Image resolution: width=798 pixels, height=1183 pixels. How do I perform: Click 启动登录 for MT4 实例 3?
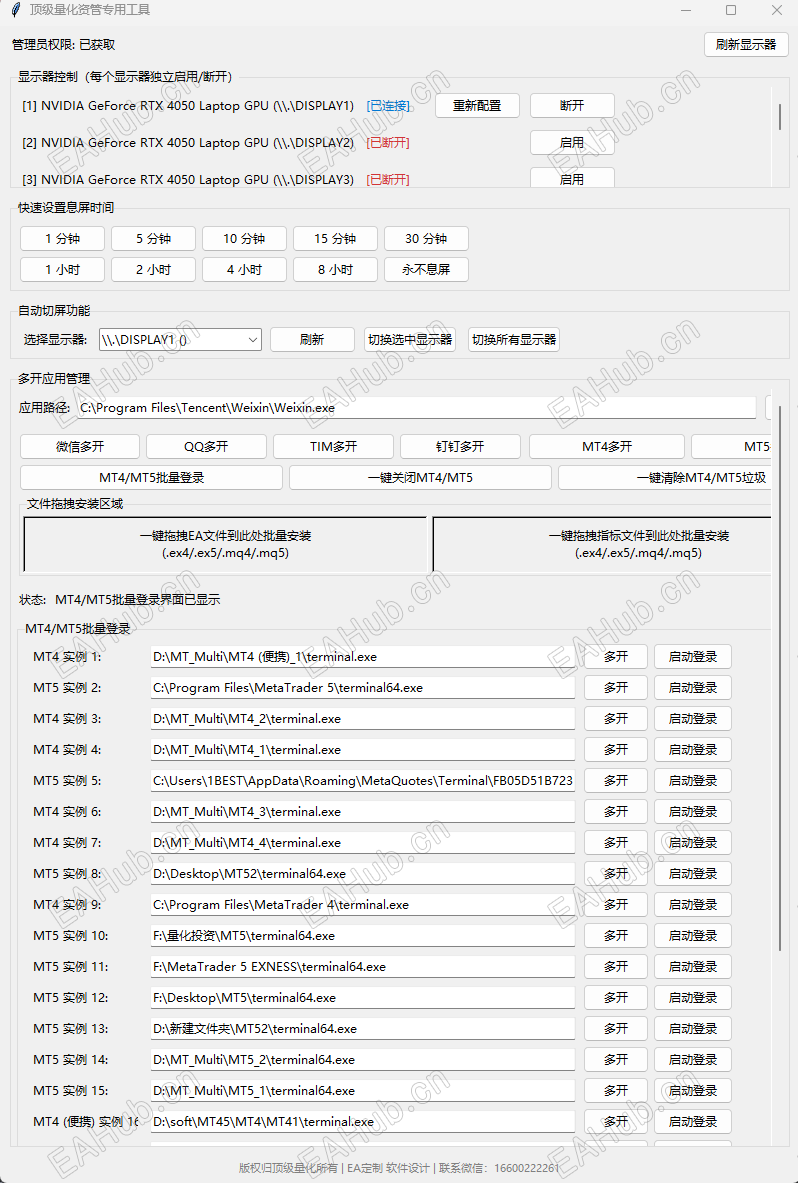click(x=692, y=718)
